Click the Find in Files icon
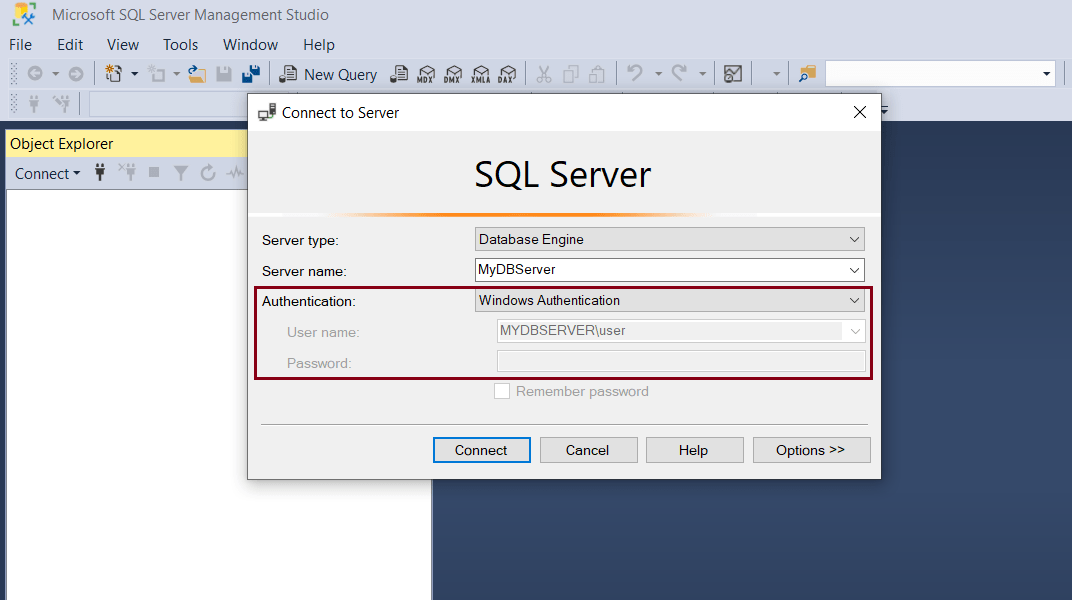The width and height of the screenshot is (1072, 600). [807, 74]
